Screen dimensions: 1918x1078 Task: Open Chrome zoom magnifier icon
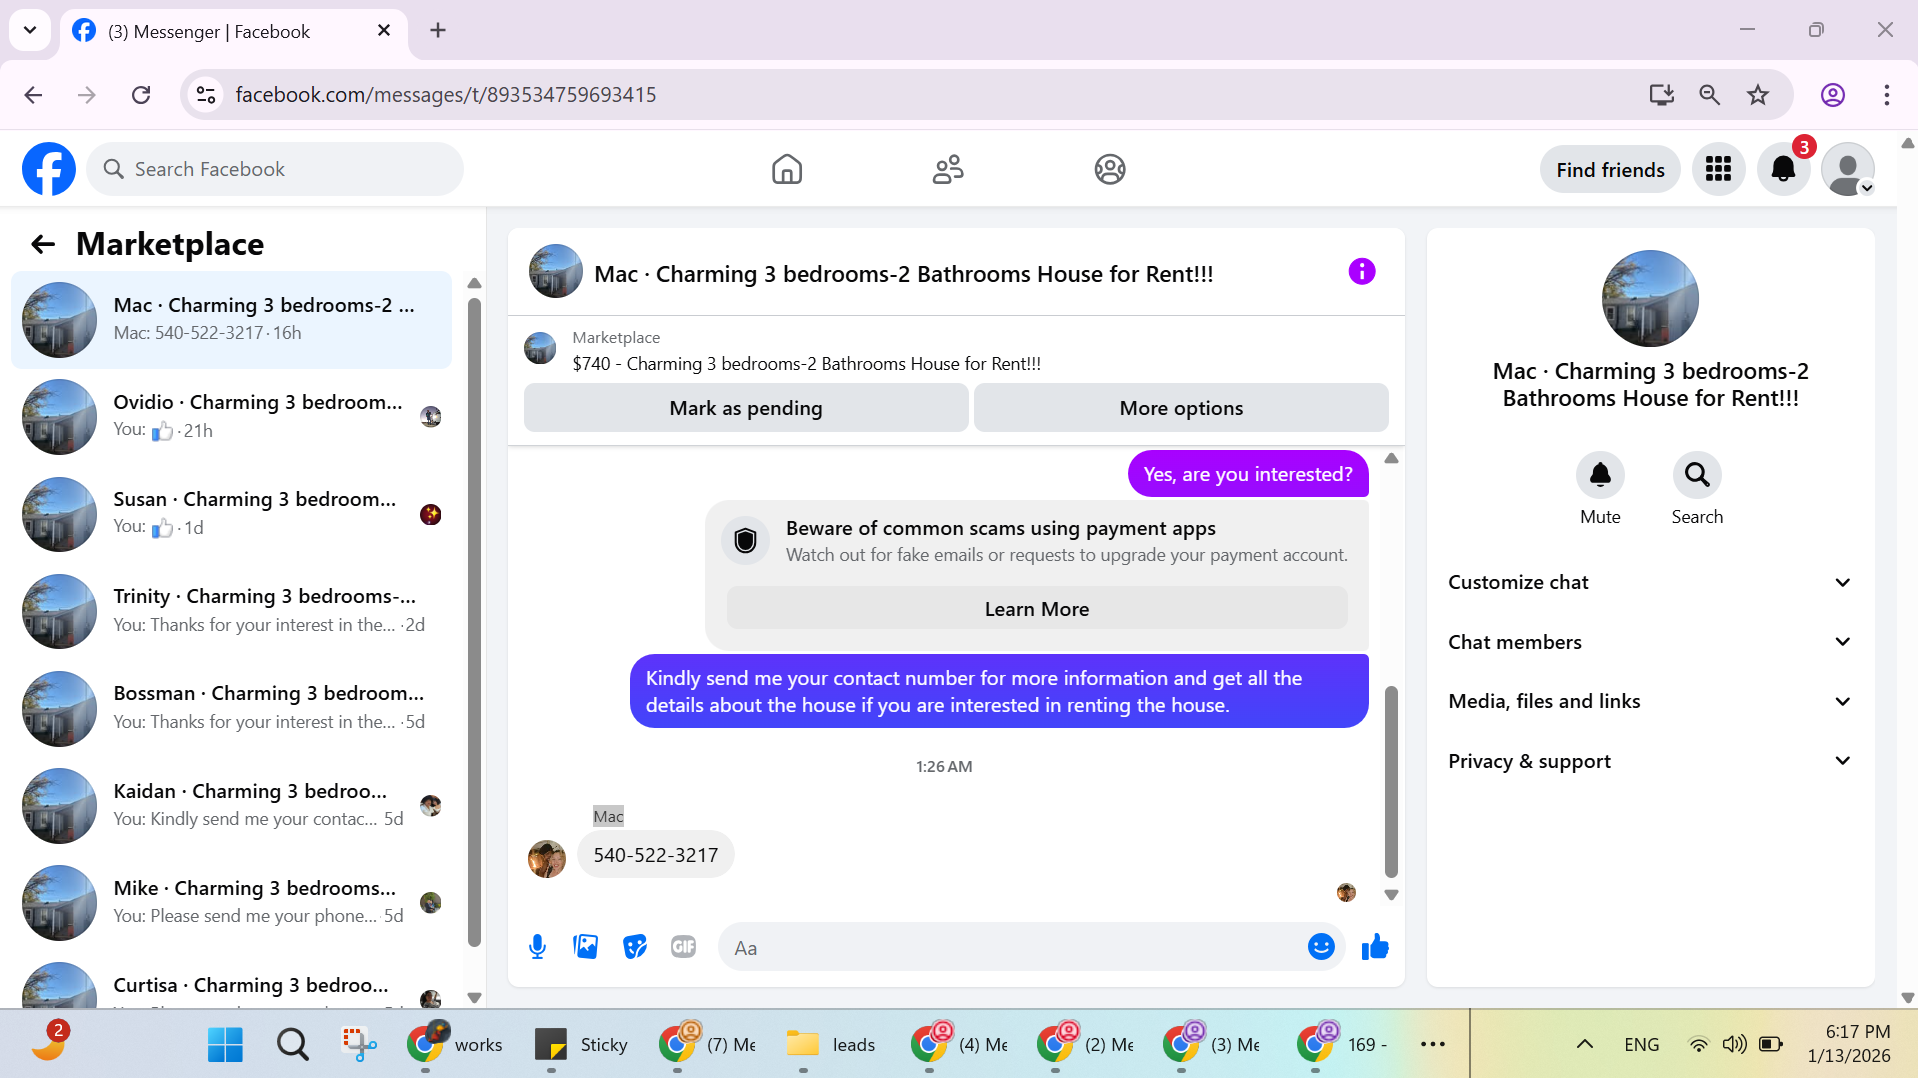click(x=1709, y=94)
